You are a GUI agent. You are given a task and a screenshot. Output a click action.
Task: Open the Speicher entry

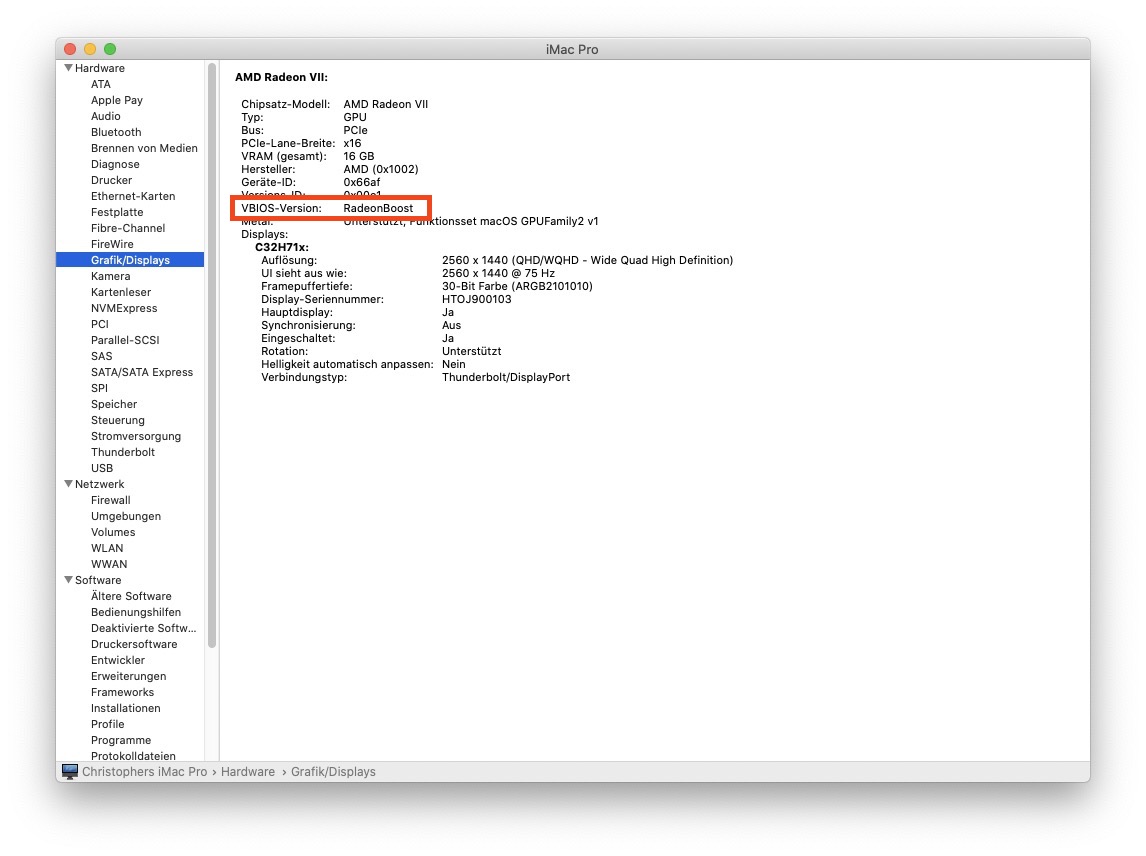click(114, 404)
